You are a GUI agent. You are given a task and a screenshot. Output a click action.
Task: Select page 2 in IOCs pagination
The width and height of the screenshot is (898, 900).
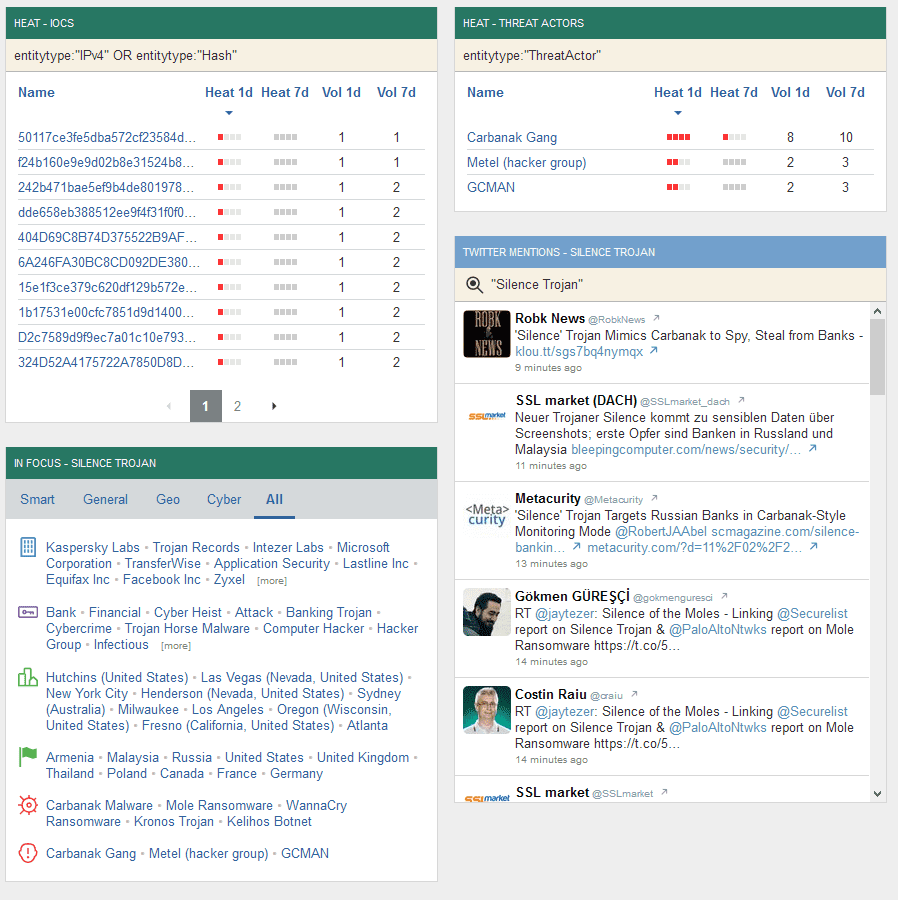pyautogui.click(x=237, y=406)
